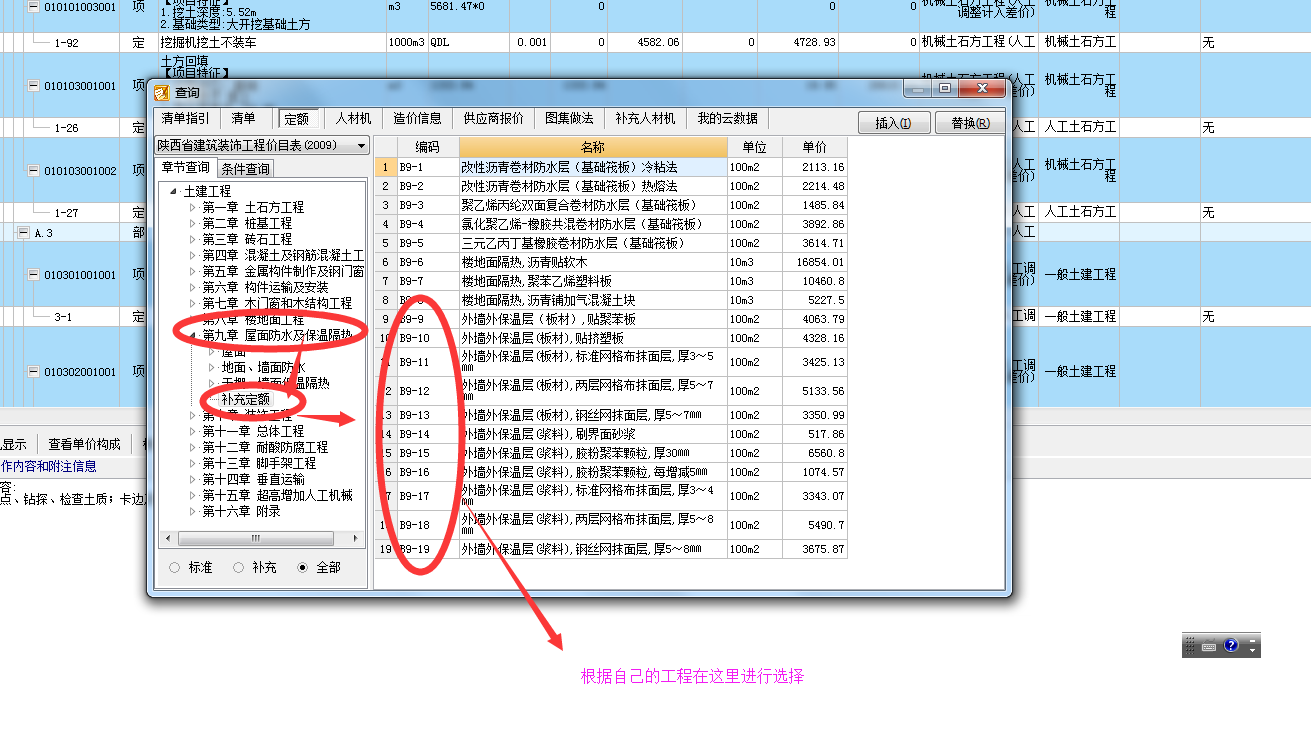Click the 名称 column header
This screenshot has height=730, width=1311.
(x=593, y=147)
